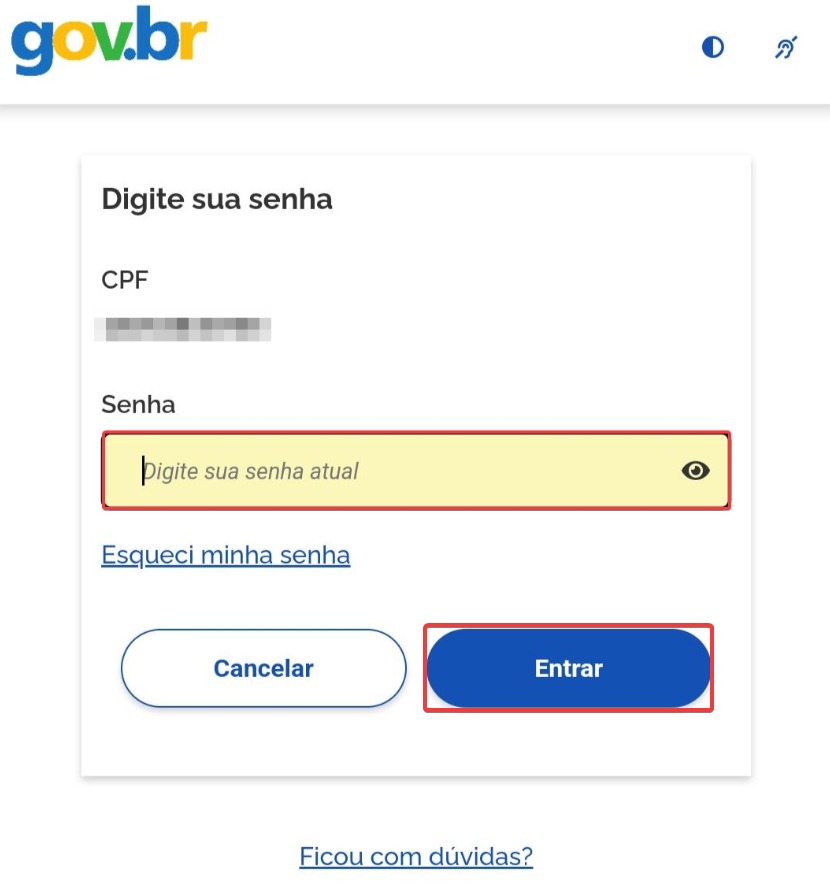Viewport: 830px width, 893px height.
Task: Click the CPF label
Action: coord(125,280)
